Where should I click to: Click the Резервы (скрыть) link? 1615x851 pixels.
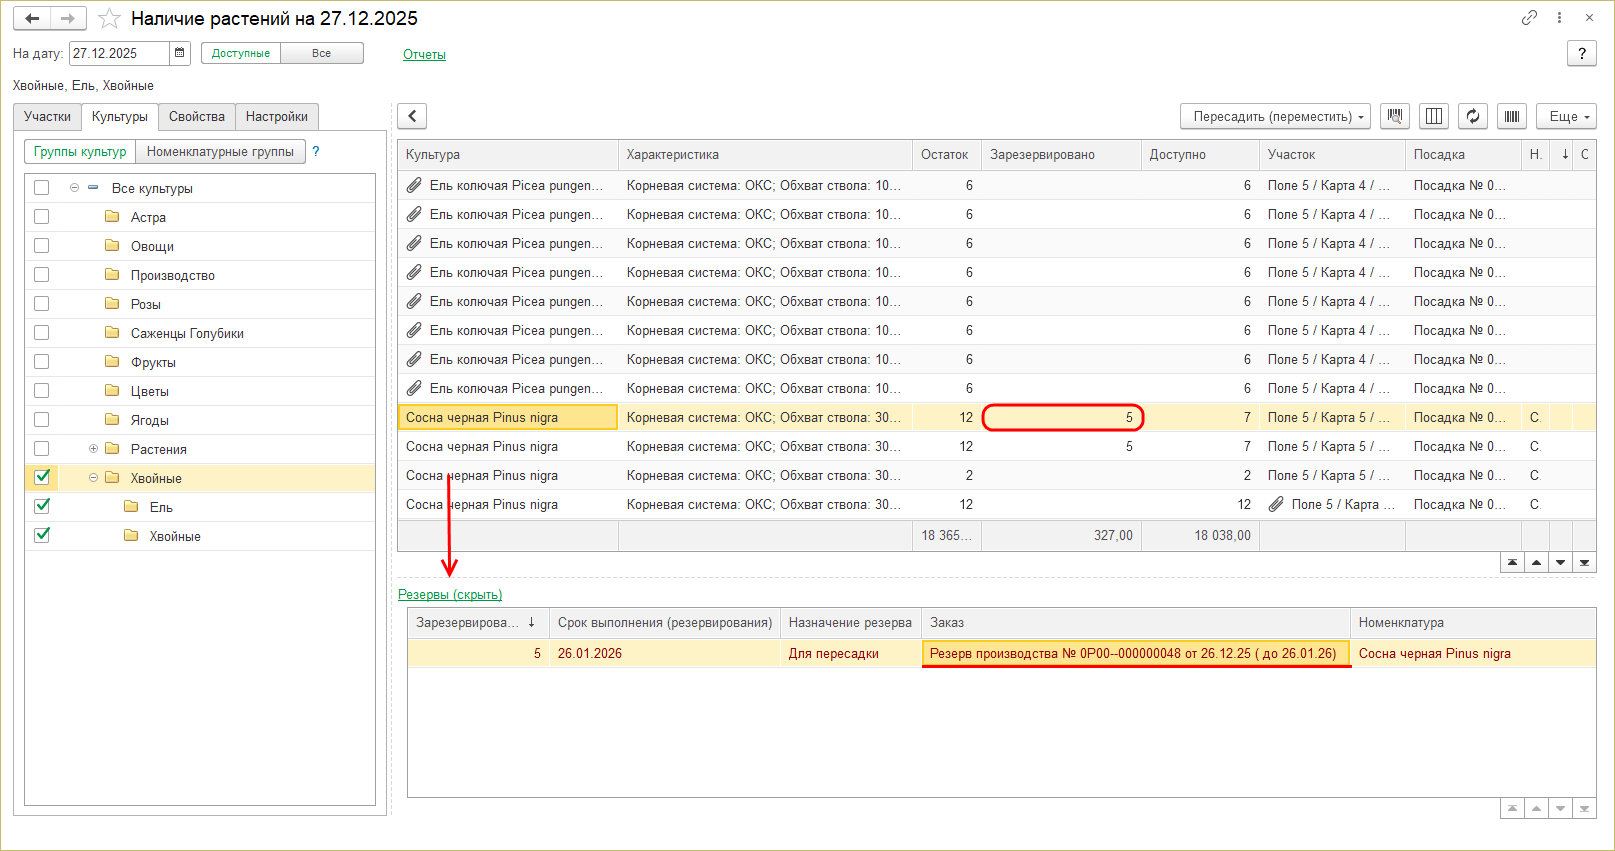(x=450, y=594)
